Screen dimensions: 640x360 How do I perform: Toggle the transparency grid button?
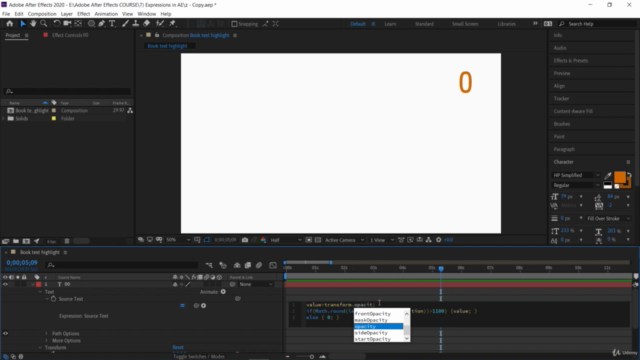point(318,240)
